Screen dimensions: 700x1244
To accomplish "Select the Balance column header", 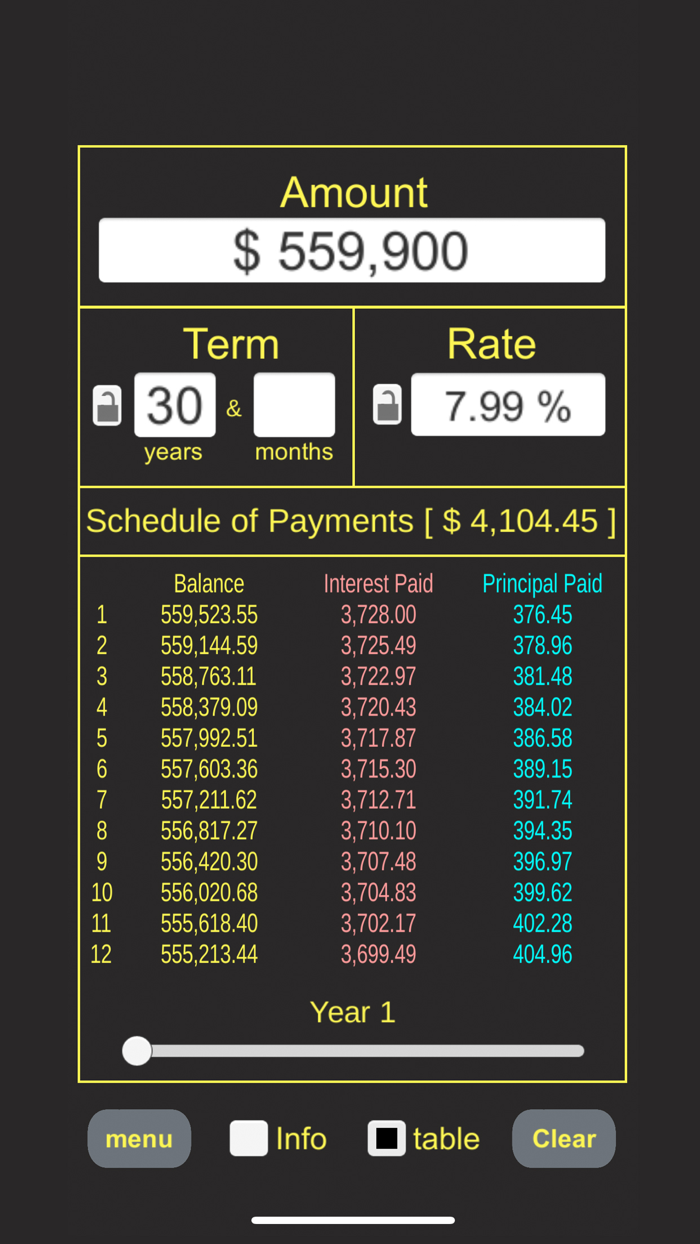I will pos(209,583).
